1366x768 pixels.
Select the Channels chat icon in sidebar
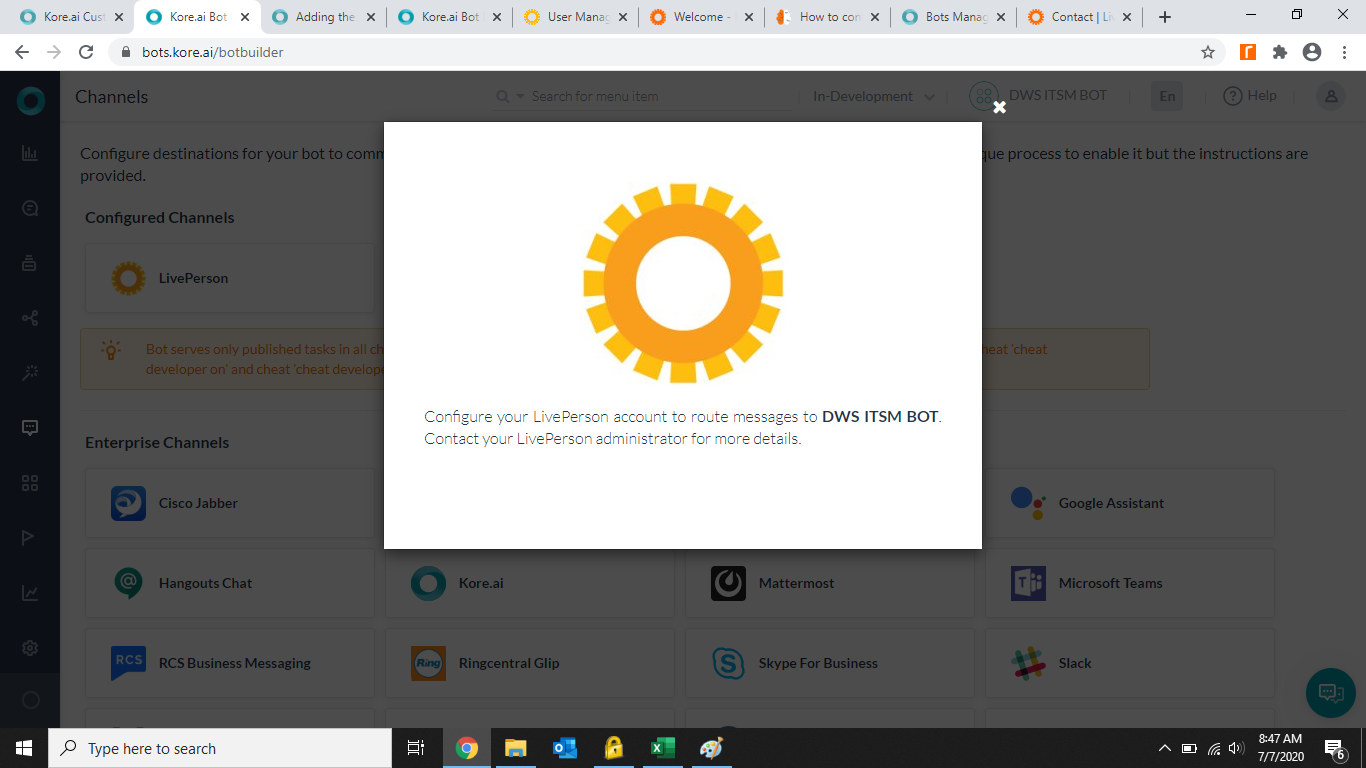[30, 428]
